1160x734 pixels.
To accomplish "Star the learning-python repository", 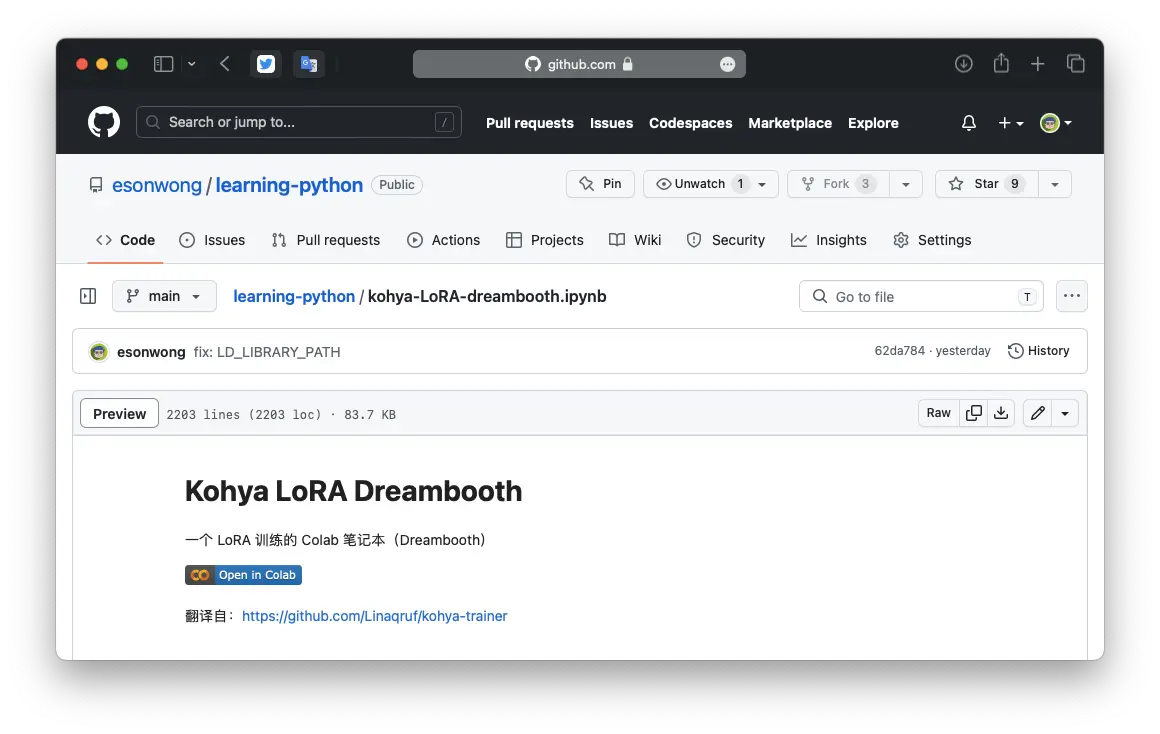I will tap(986, 184).
